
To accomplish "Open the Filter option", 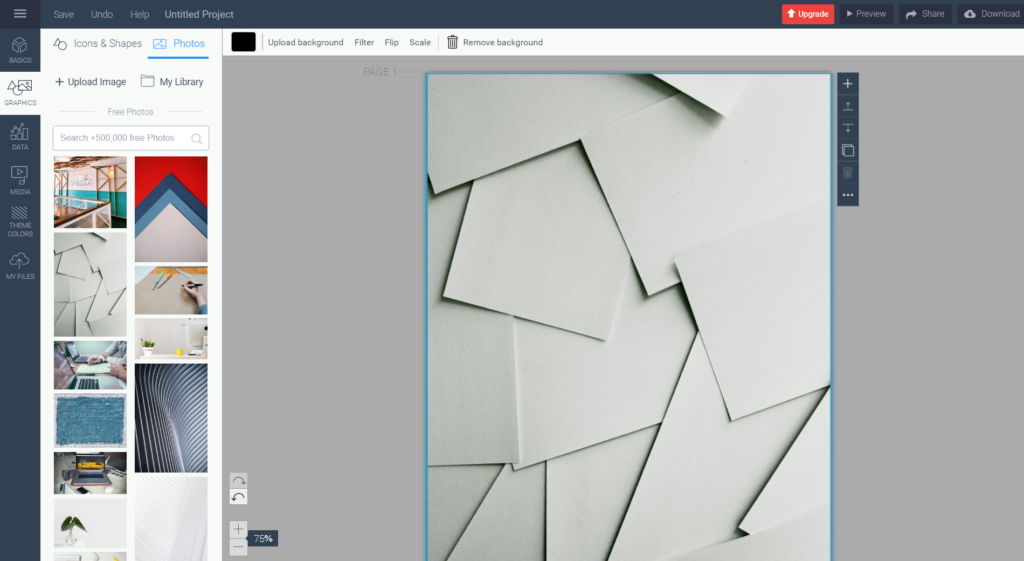I will [x=364, y=42].
